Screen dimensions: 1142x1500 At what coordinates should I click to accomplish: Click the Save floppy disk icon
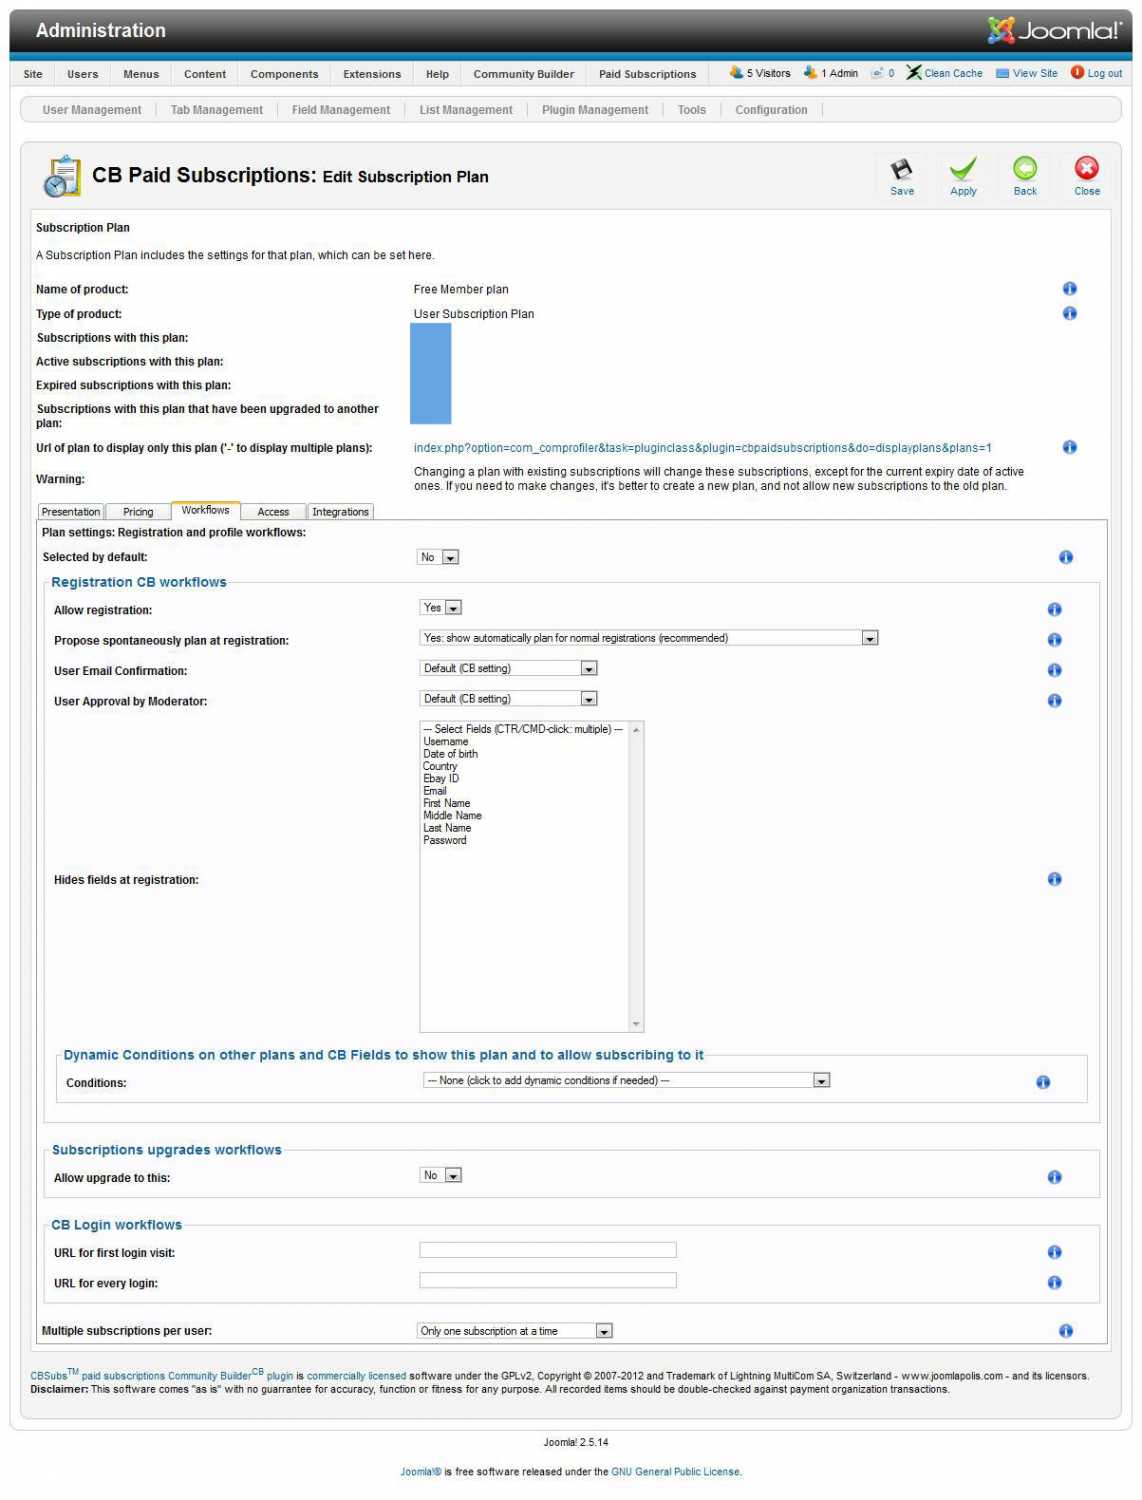click(901, 170)
